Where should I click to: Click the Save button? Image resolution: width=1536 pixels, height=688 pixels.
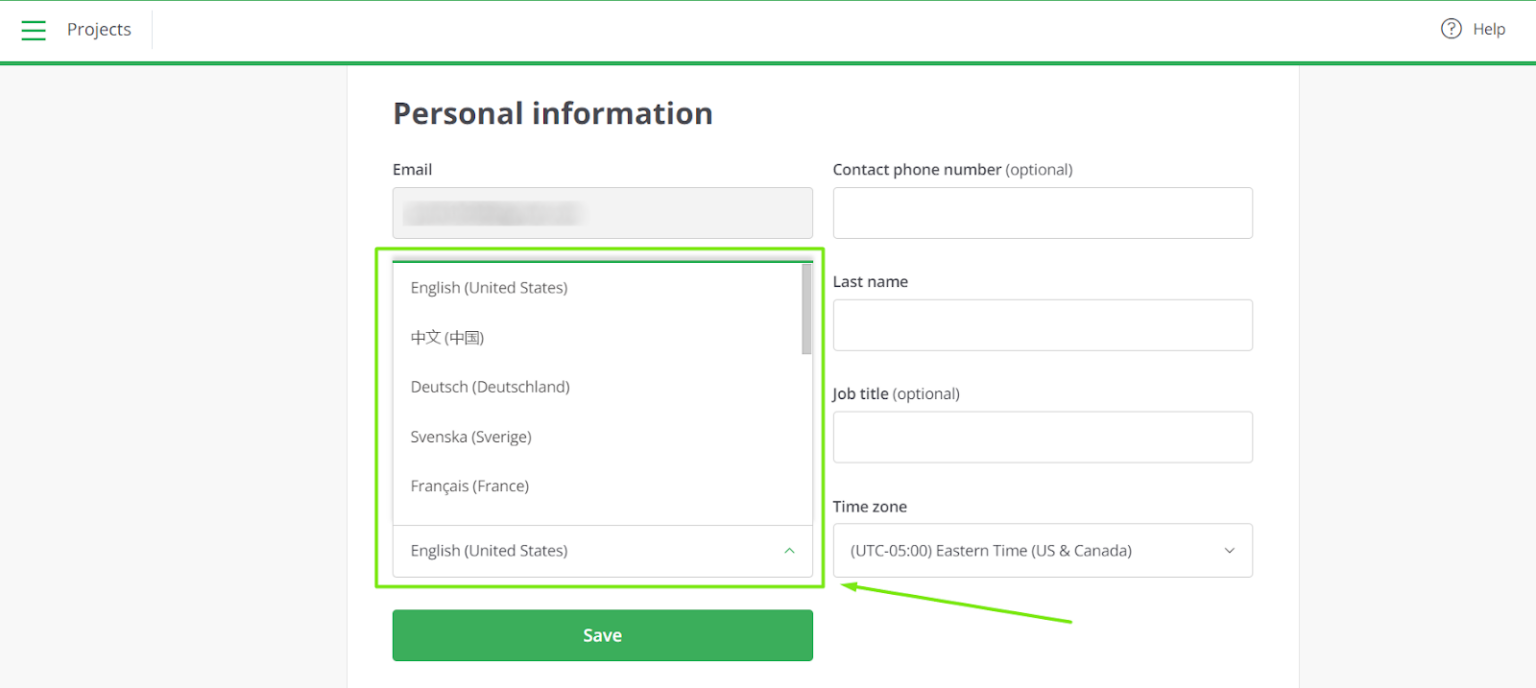pos(602,635)
